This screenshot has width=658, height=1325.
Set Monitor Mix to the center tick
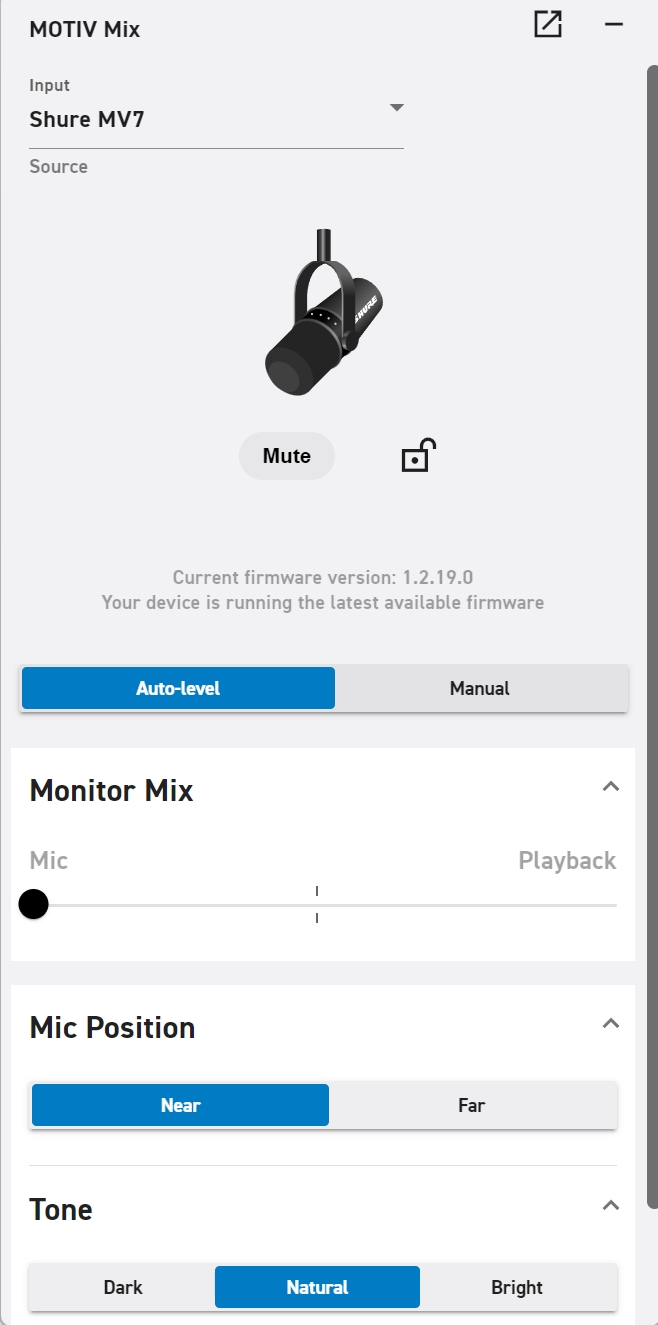tap(317, 904)
